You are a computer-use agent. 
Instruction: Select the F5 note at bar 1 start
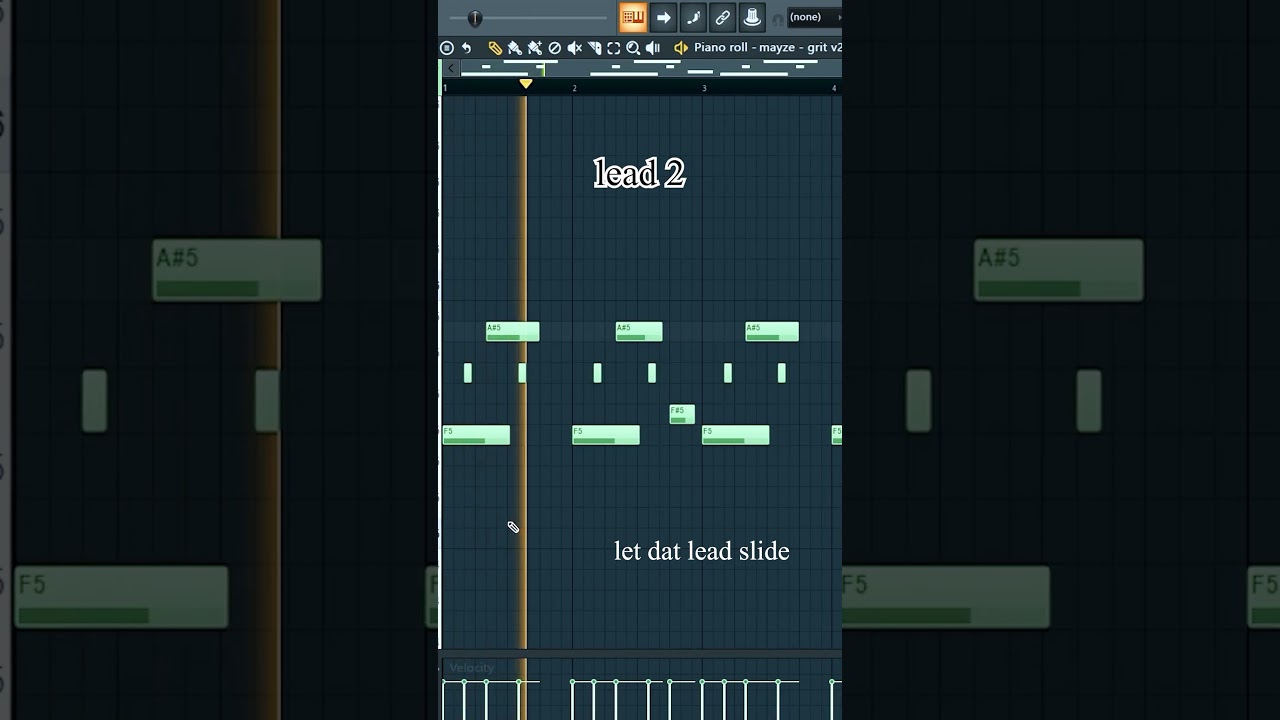[x=476, y=435]
